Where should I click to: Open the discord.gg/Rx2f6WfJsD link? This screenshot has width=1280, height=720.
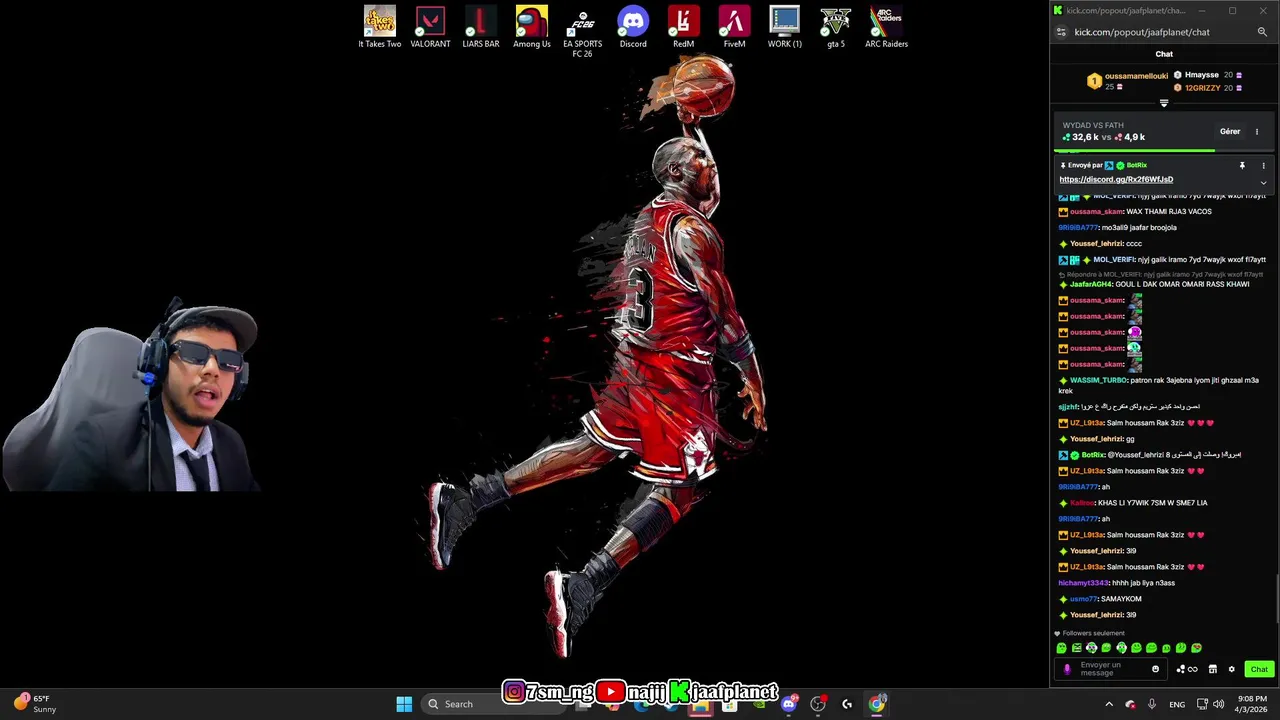1116,179
